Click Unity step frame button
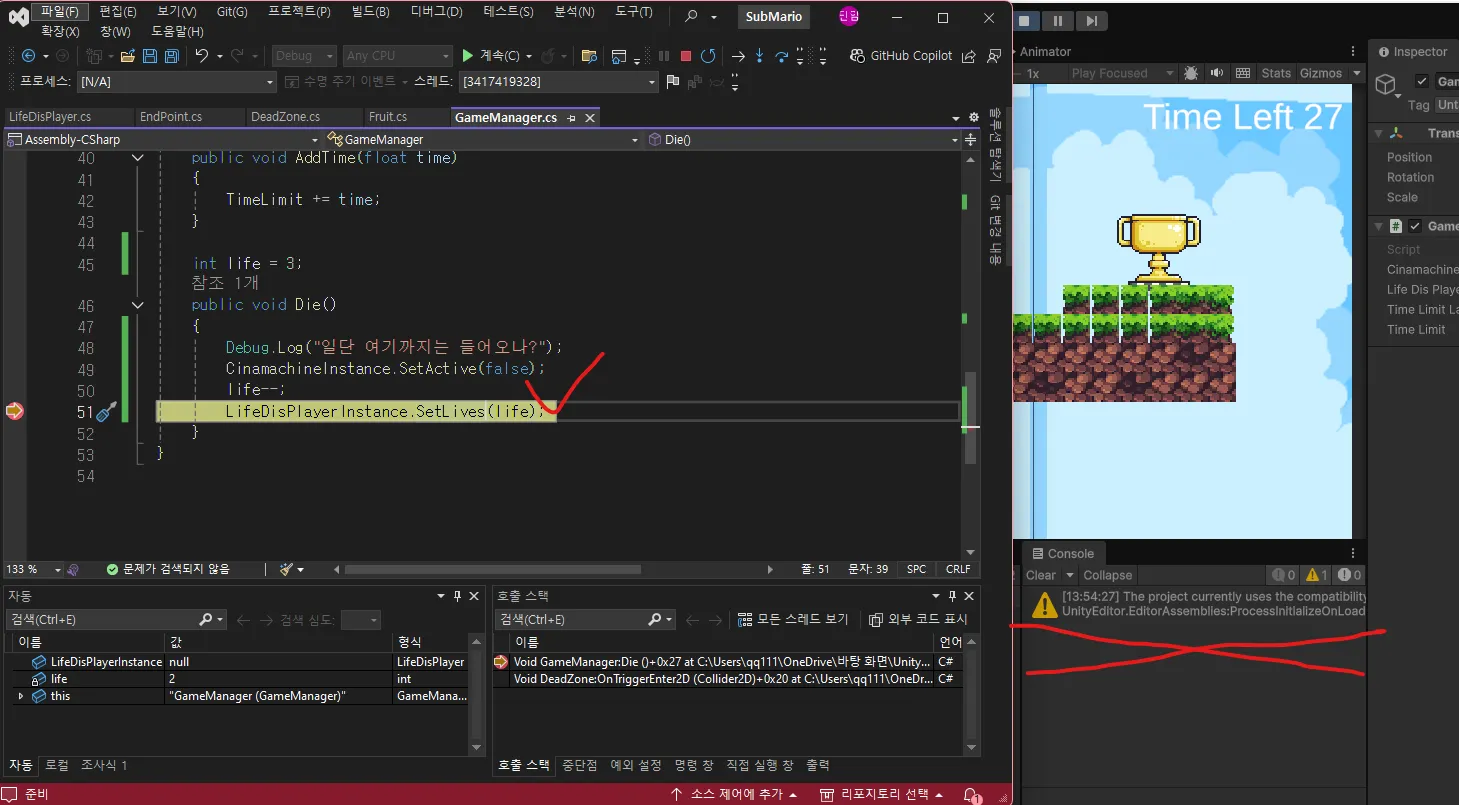The image size is (1459, 805). (x=1091, y=20)
